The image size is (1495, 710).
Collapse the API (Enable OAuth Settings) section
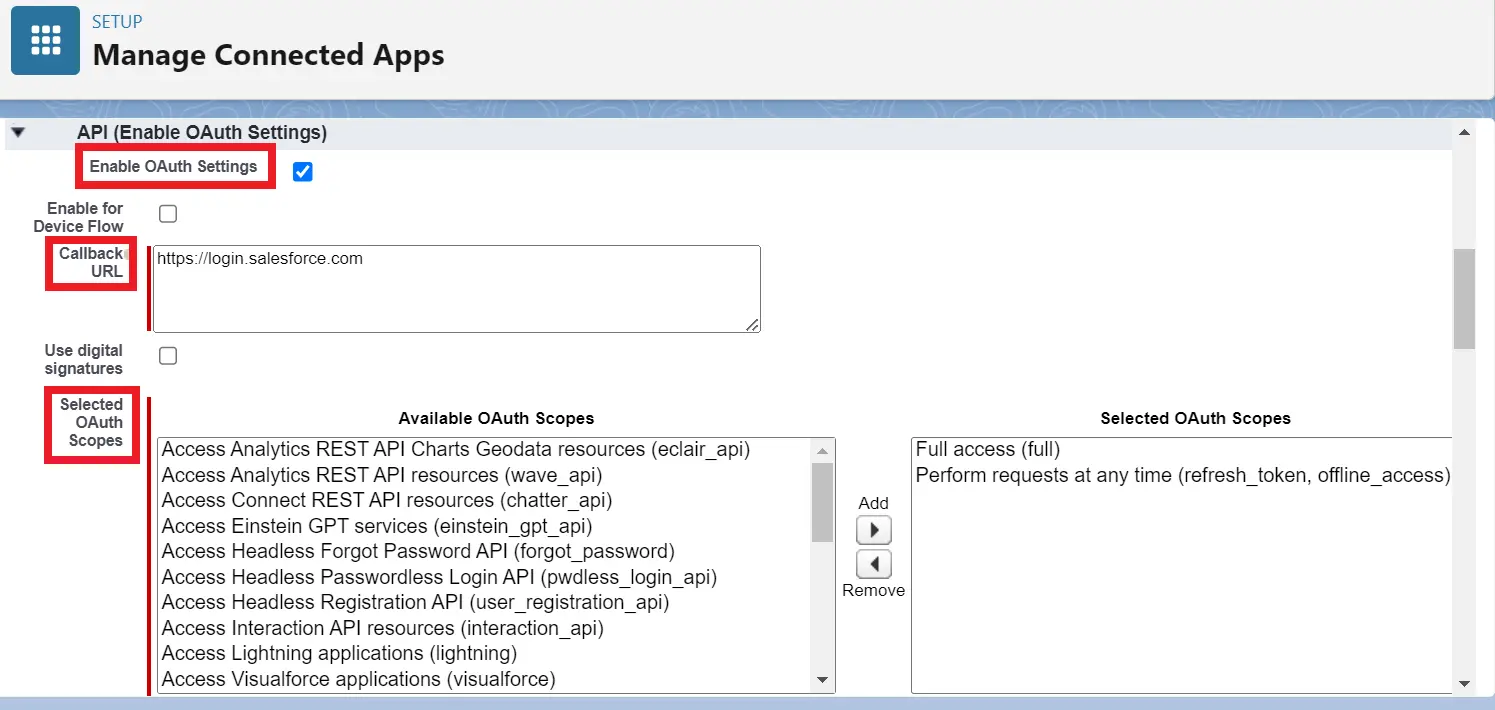pyautogui.click(x=17, y=131)
